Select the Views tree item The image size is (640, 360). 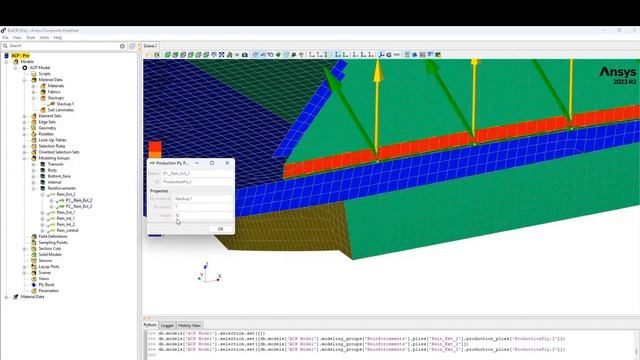44,278
